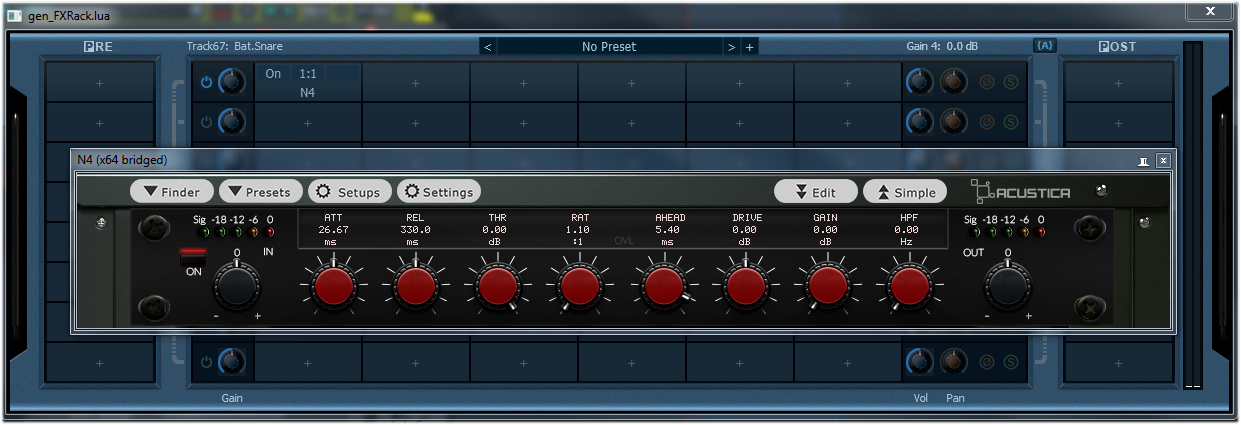Open the Presets dropdown in N4
Screen dimensions: 1241x425
[x=260, y=192]
